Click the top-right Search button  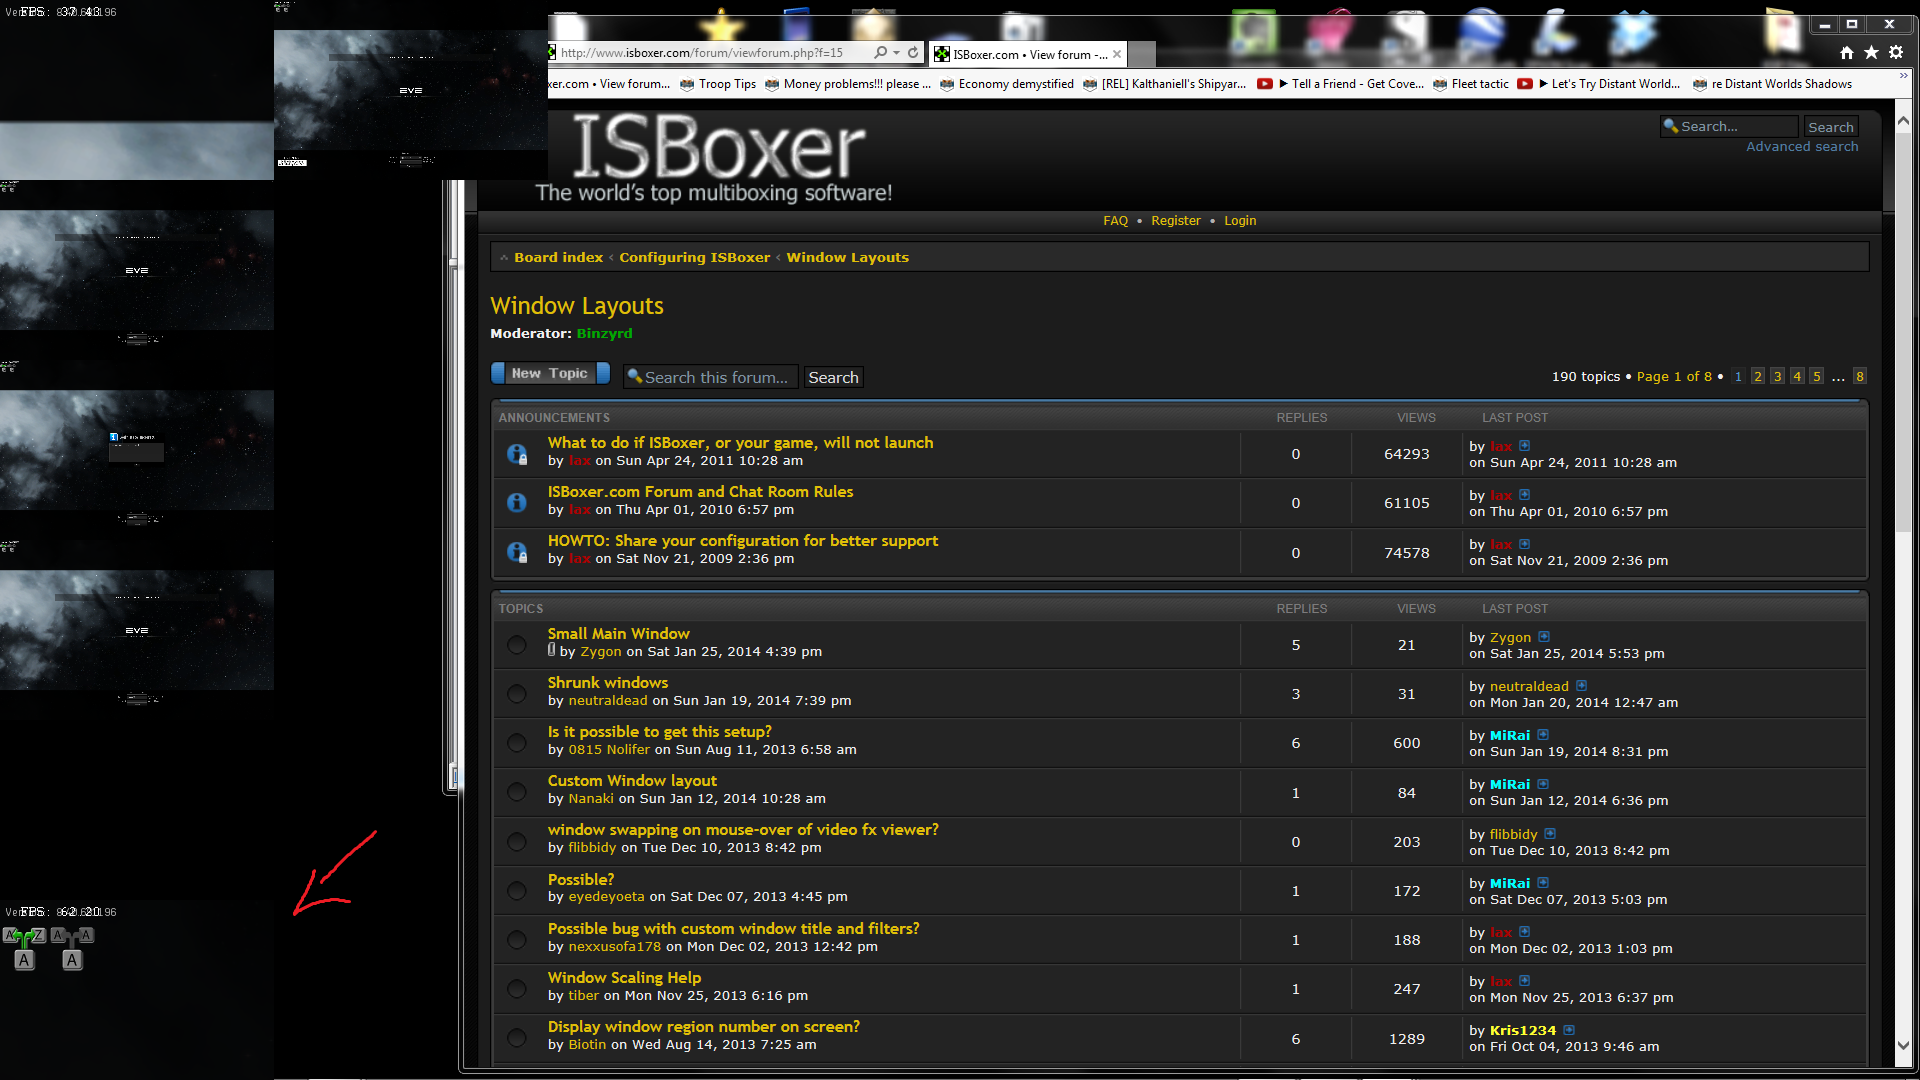coord(1830,127)
